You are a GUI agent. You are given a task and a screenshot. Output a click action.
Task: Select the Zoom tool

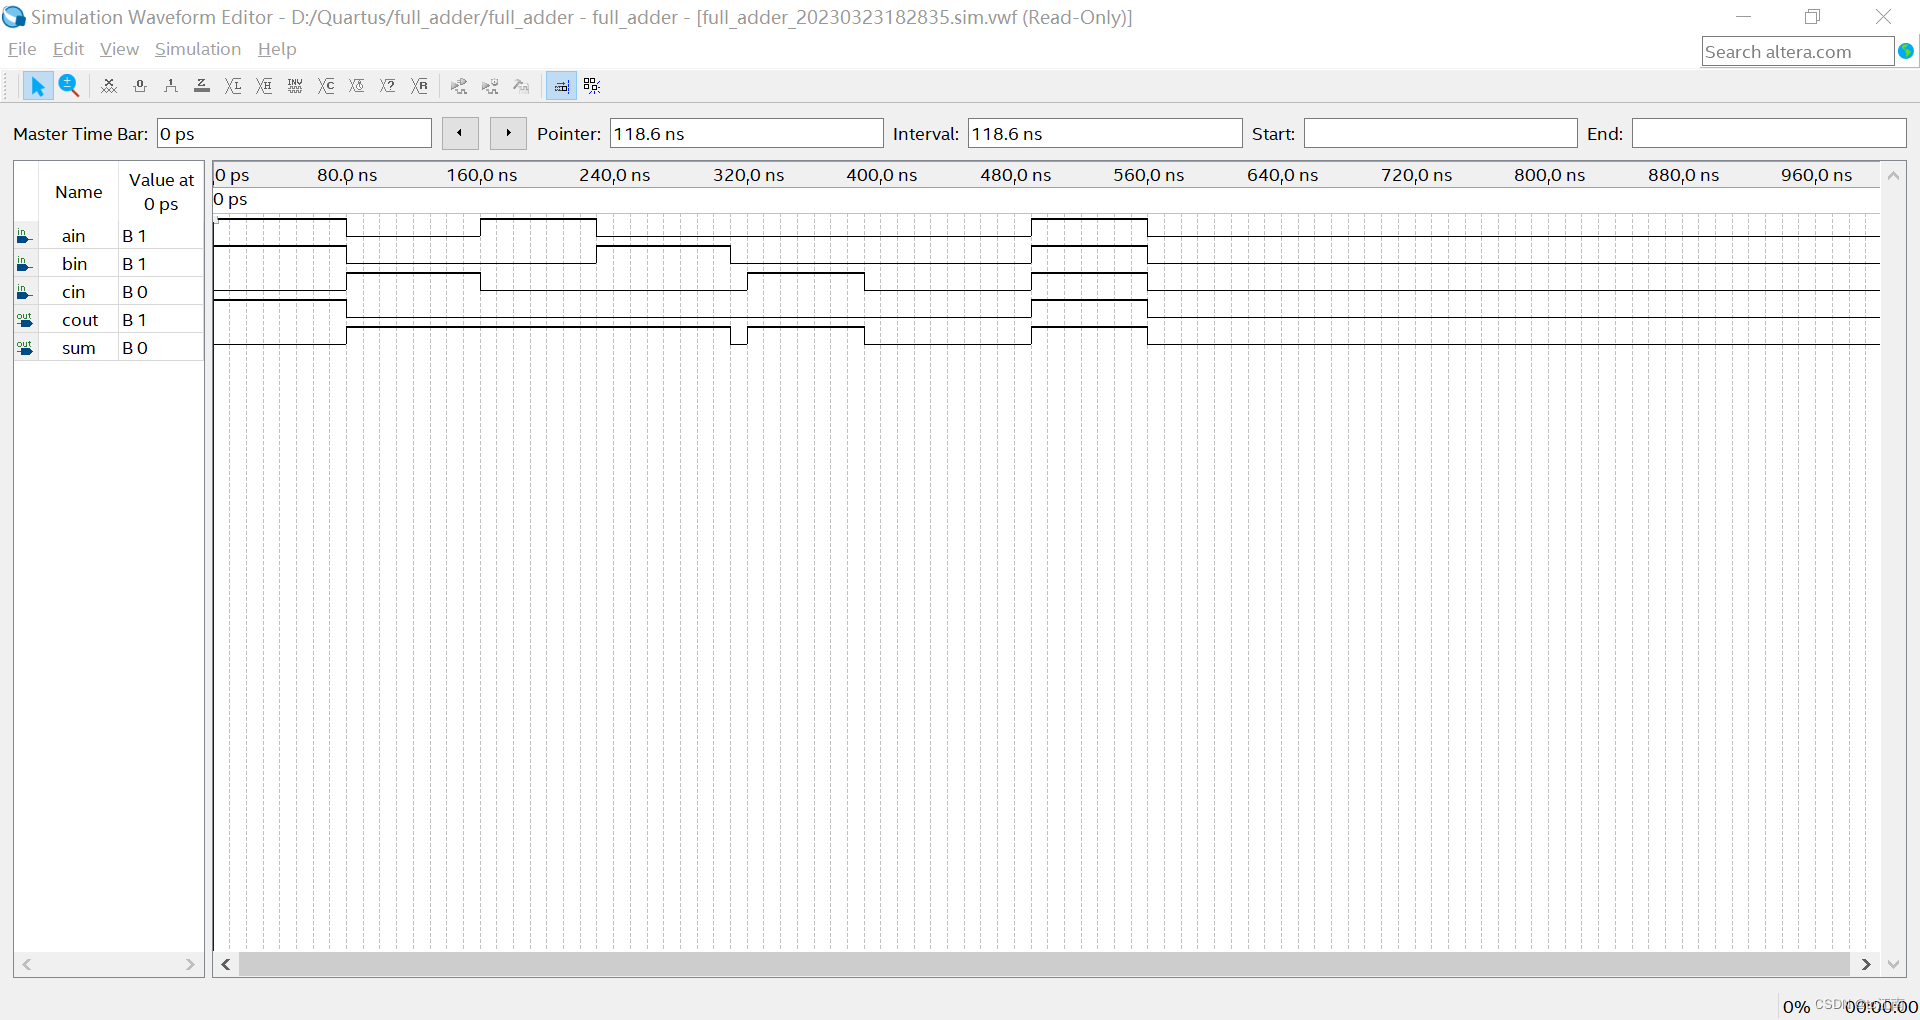tap(68, 86)
